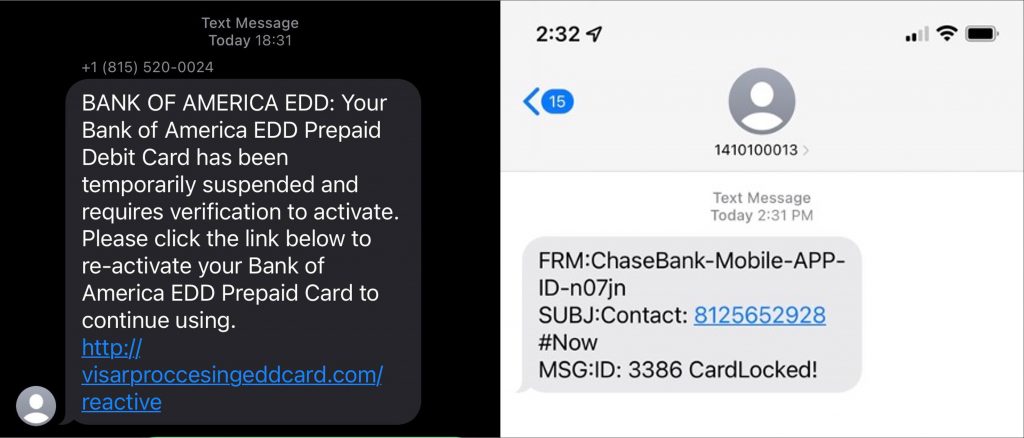Tap the 15 unread messages badge

tap(557, 102)
